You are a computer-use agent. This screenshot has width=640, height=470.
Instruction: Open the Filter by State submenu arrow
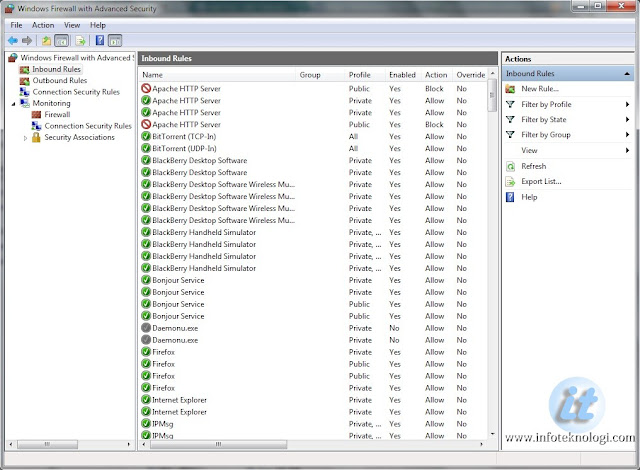[x=627, y=120]
